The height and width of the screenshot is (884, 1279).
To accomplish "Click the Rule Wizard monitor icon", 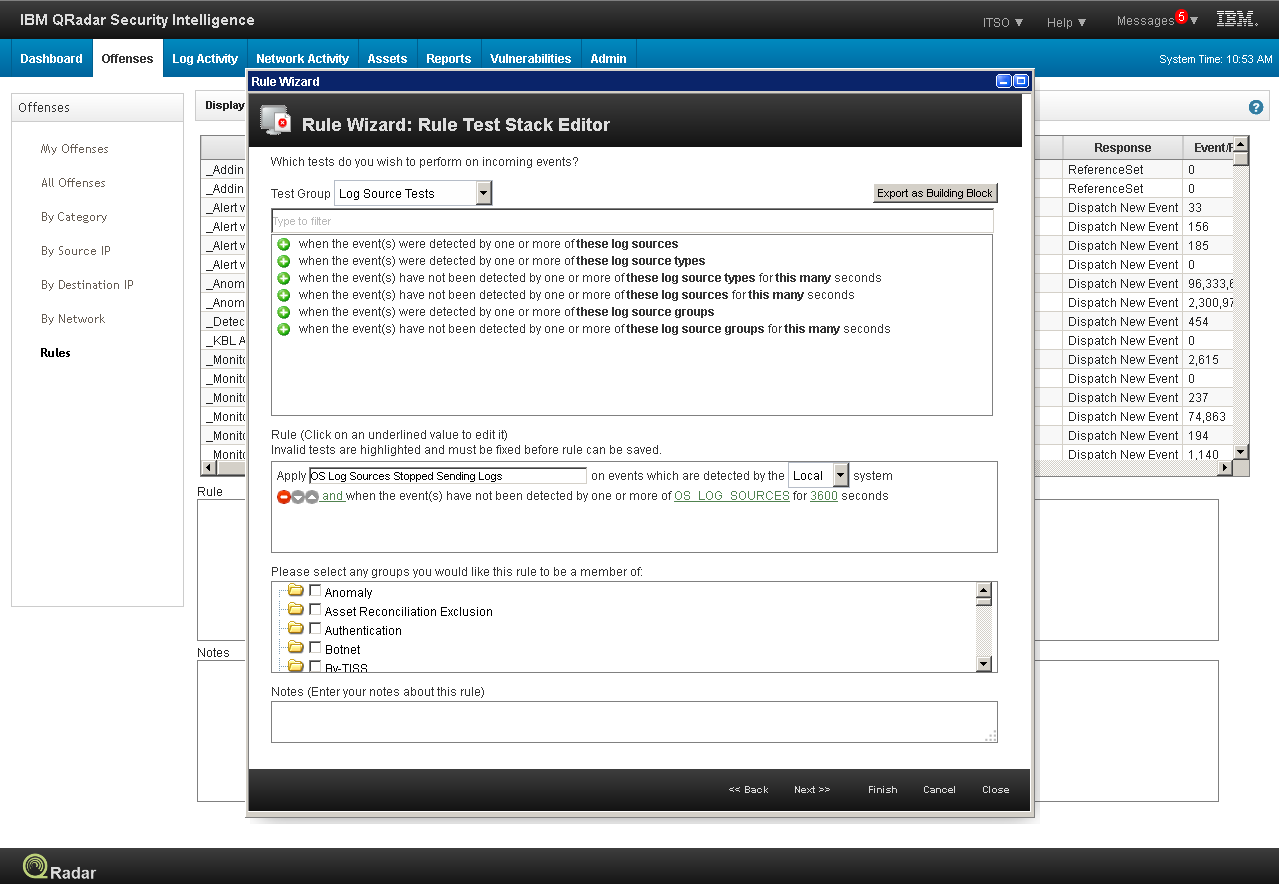I will click(275, 120).
